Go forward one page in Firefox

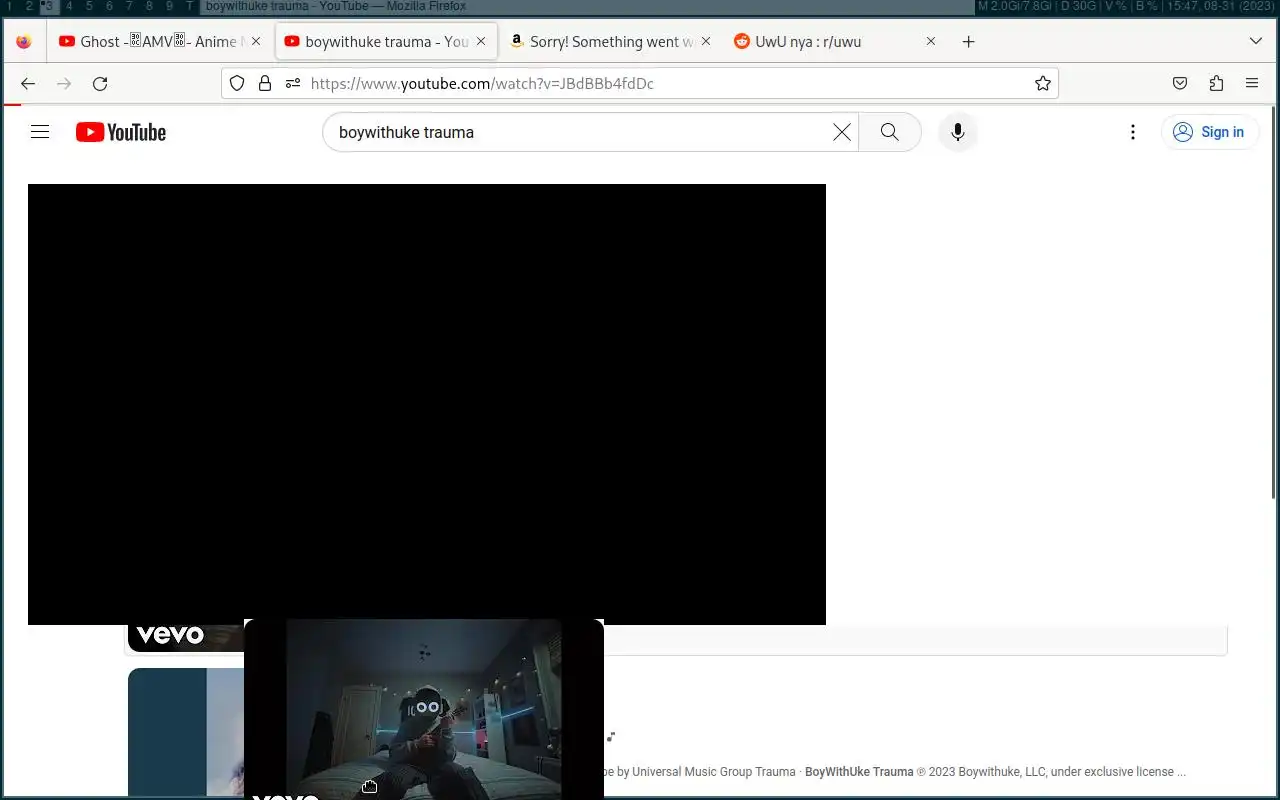(x=64, y=83)
